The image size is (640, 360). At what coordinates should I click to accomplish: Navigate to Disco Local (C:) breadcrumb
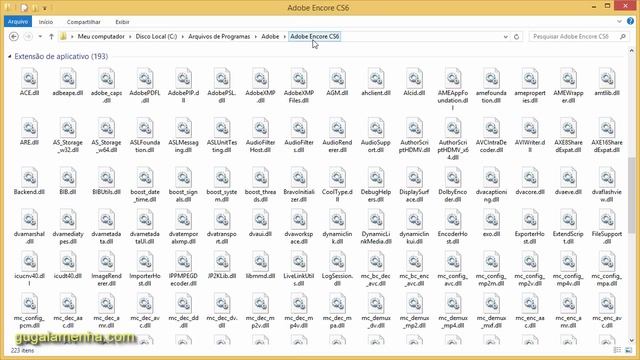(156, 37)
